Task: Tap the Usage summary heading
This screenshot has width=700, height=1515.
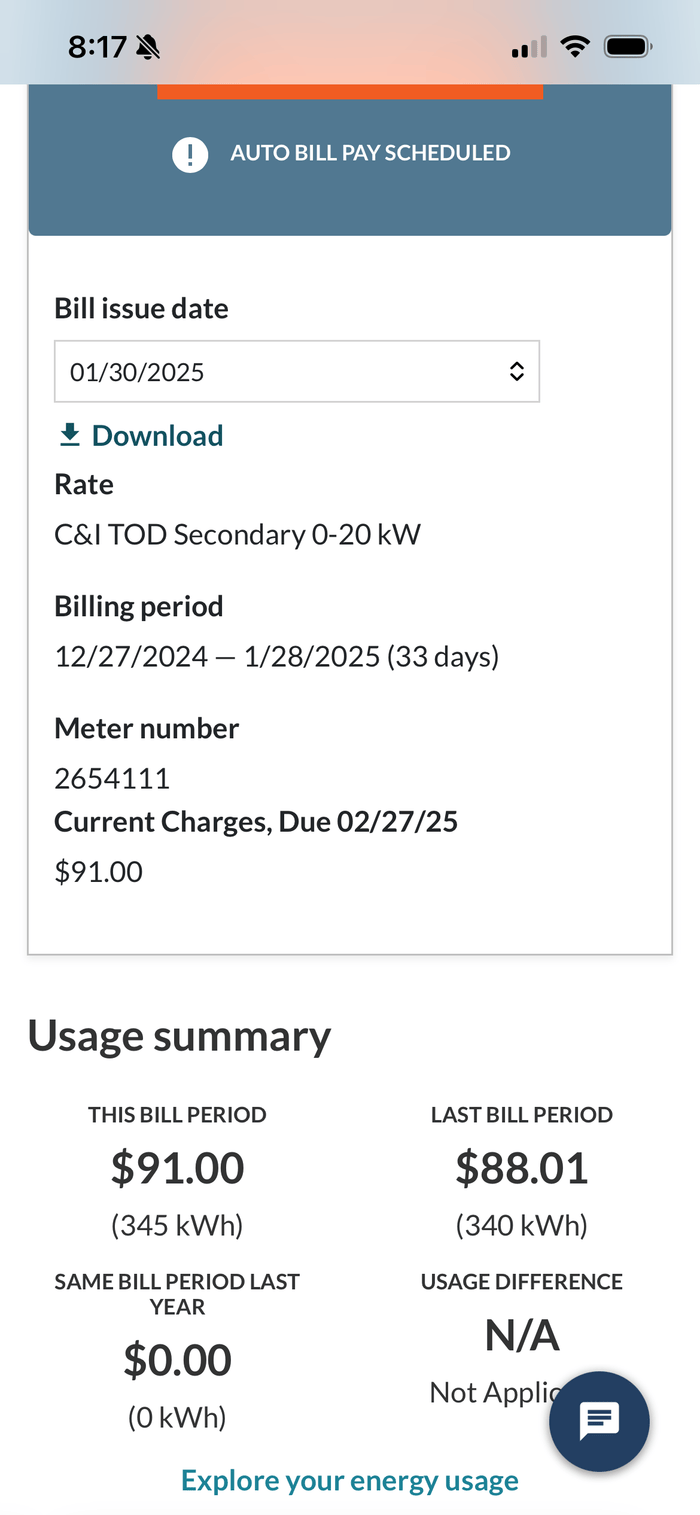Action: click(179, 1036)
